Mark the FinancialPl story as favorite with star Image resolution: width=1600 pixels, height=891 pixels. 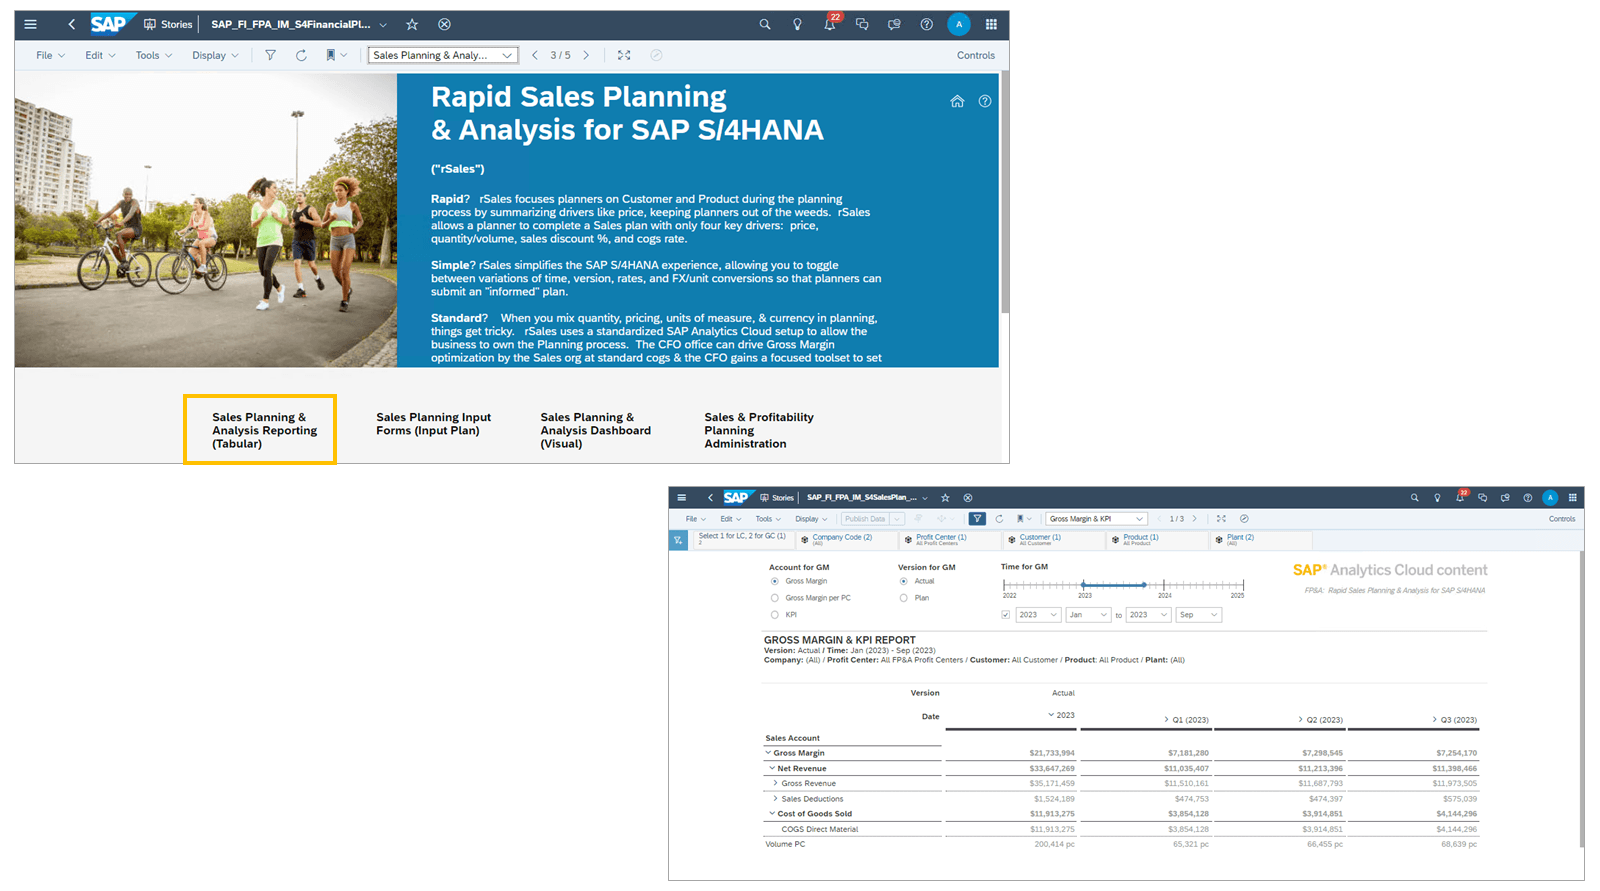pos(412,24)
